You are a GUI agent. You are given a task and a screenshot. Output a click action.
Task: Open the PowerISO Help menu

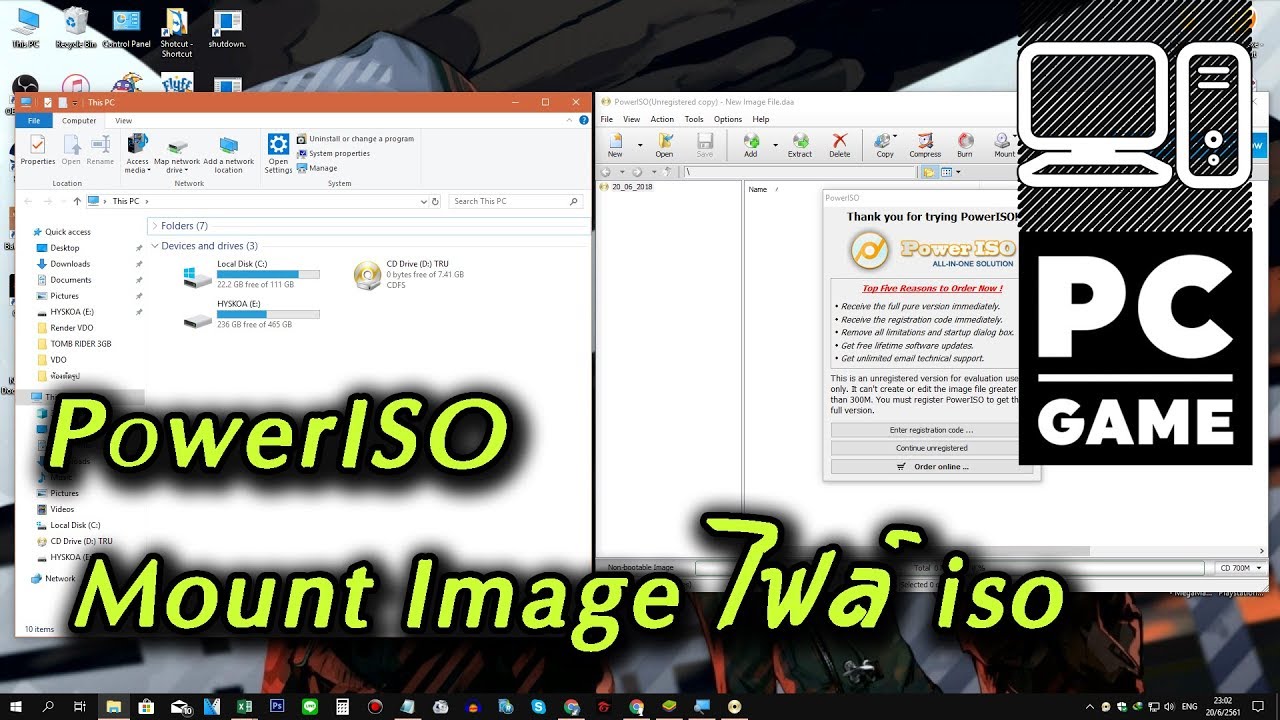coord(761,119)
